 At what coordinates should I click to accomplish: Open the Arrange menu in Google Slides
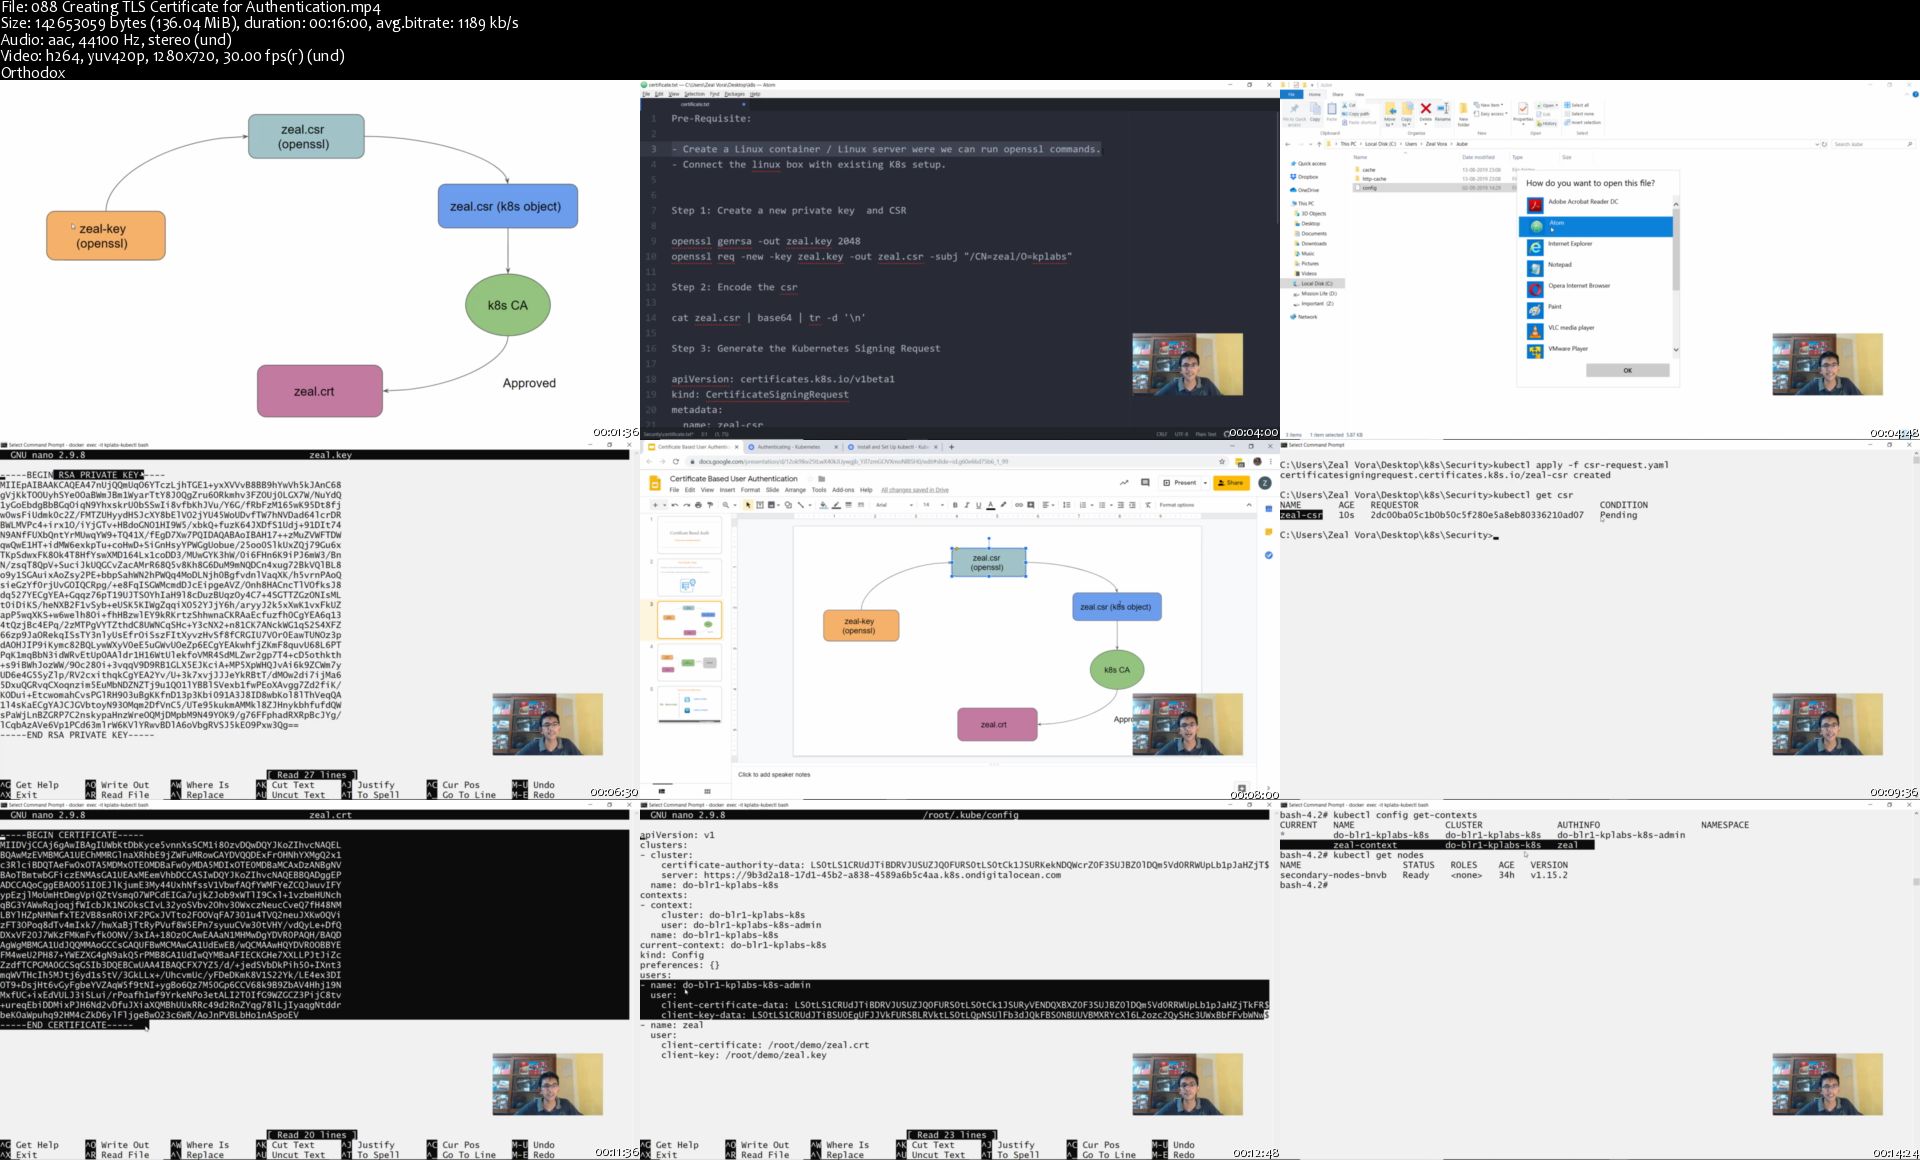click(795, 490)
